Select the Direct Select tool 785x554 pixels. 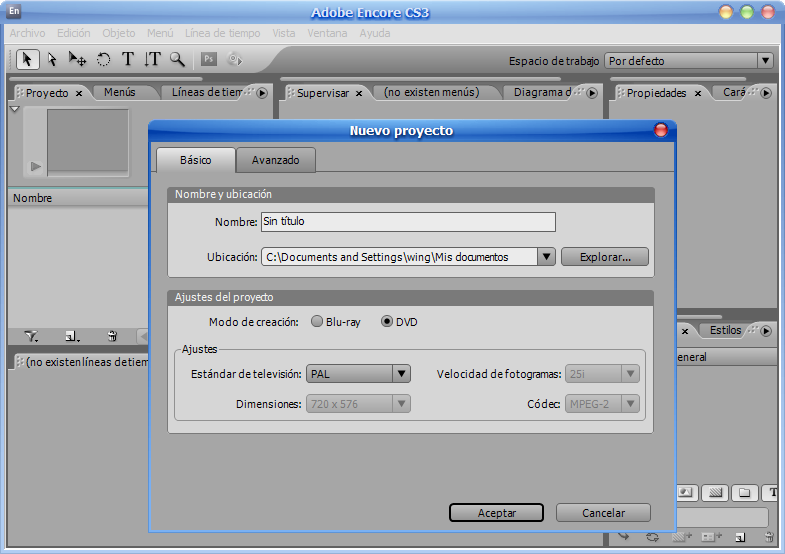tap(53, 59)
